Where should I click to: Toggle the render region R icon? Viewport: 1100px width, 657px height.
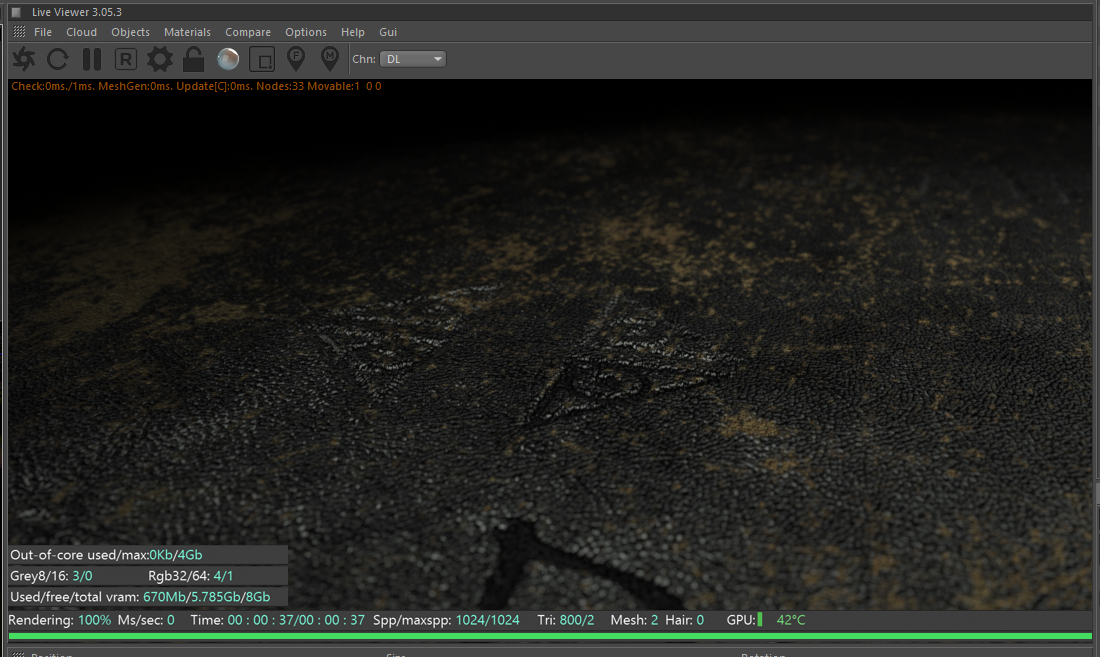126,59
